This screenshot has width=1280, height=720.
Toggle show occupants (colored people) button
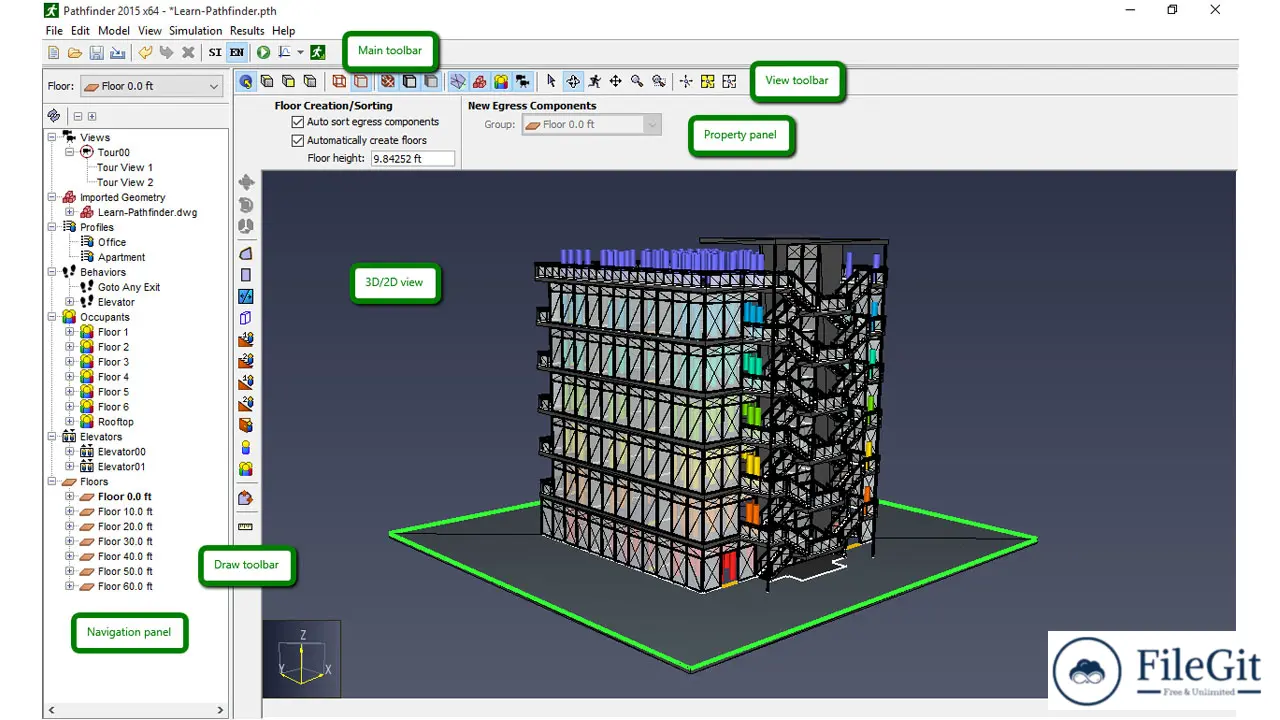[x=502, y=82]
